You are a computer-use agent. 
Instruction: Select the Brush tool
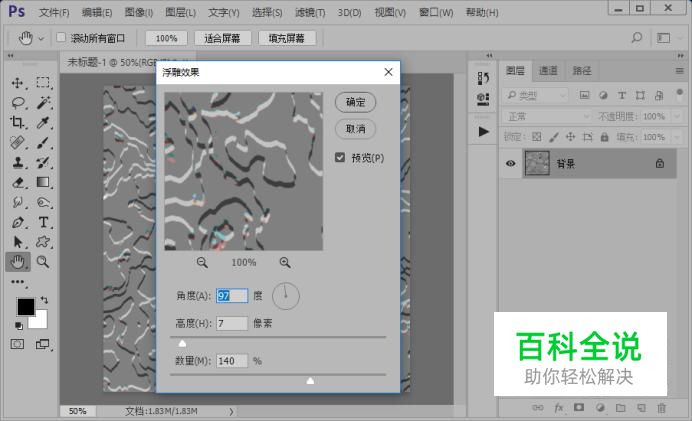coord(43,142)
